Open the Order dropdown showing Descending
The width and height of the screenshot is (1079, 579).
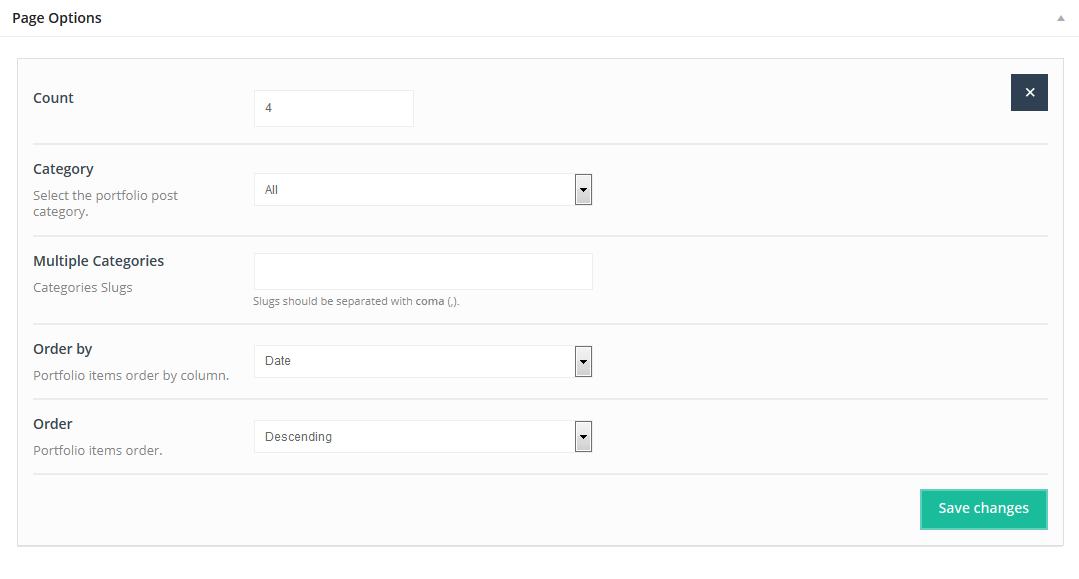[414, 437]
